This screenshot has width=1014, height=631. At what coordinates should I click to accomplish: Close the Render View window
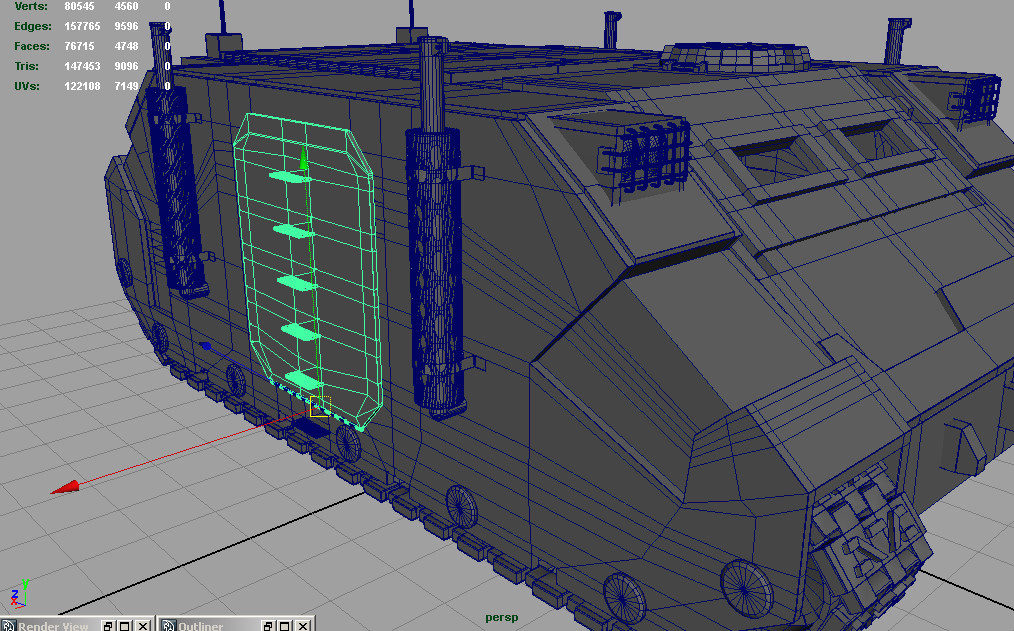143,626
